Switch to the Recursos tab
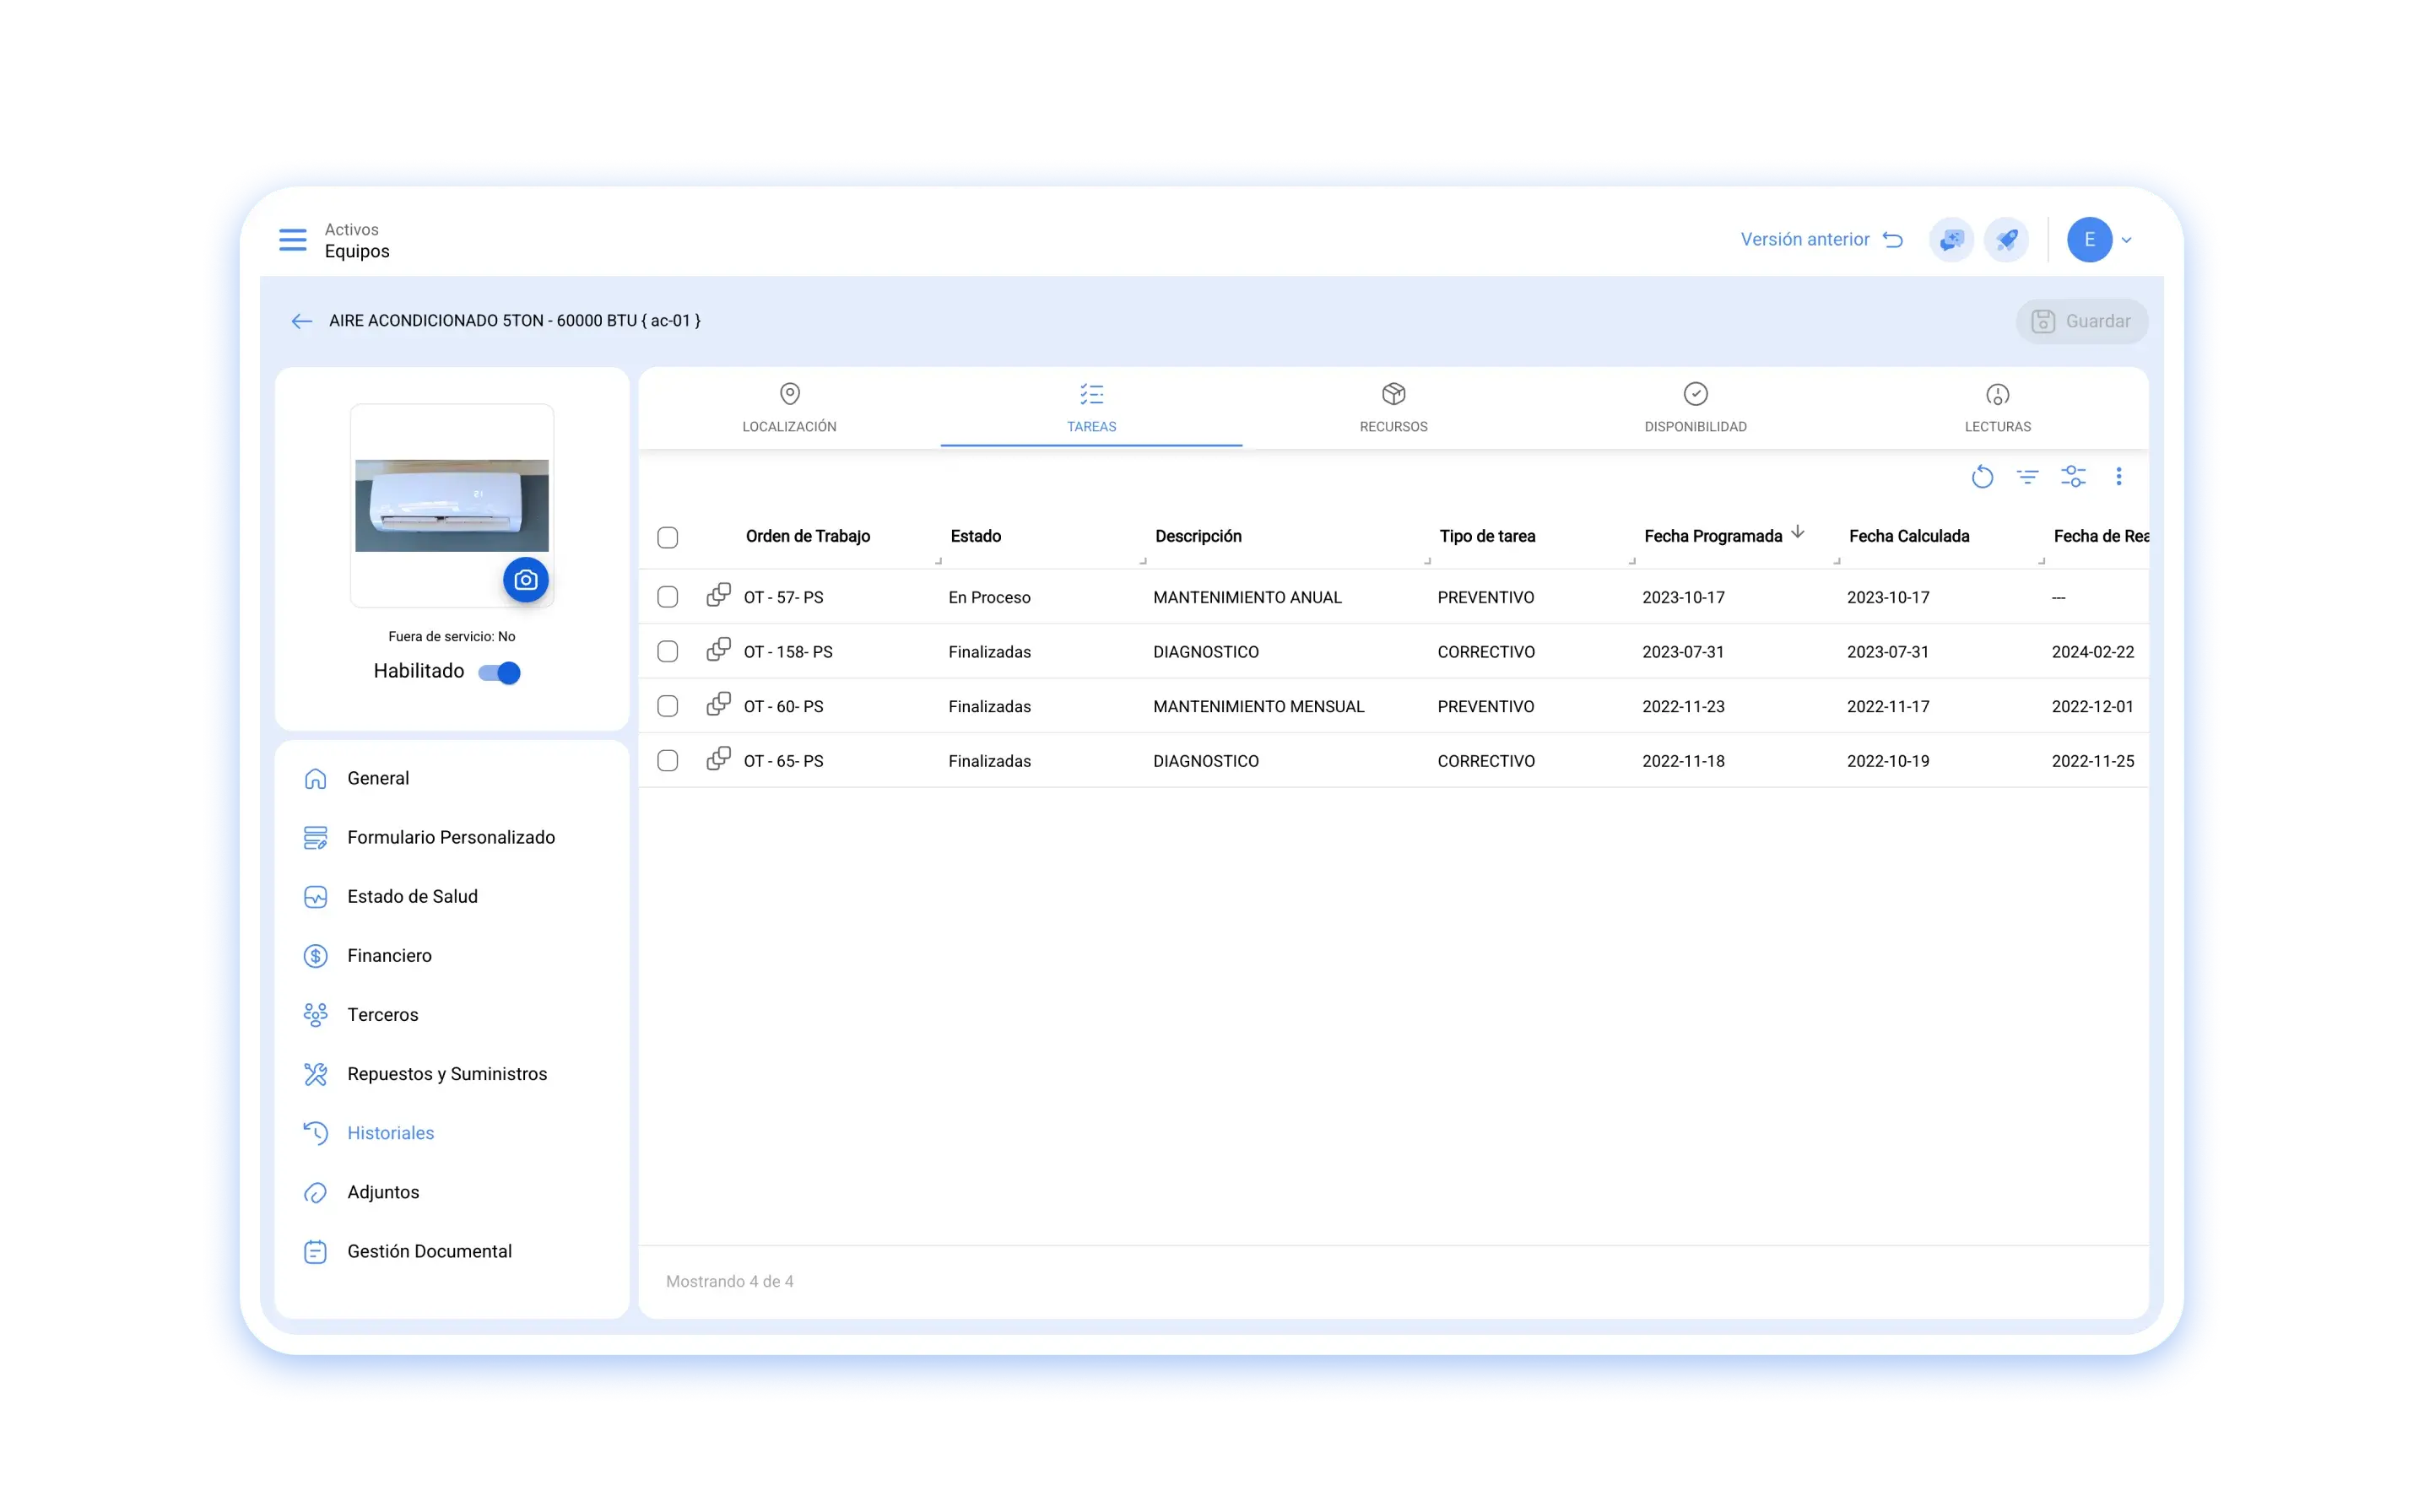Image resolution: width=2424 pixels, height=1512 pixels. point(1393,408)
